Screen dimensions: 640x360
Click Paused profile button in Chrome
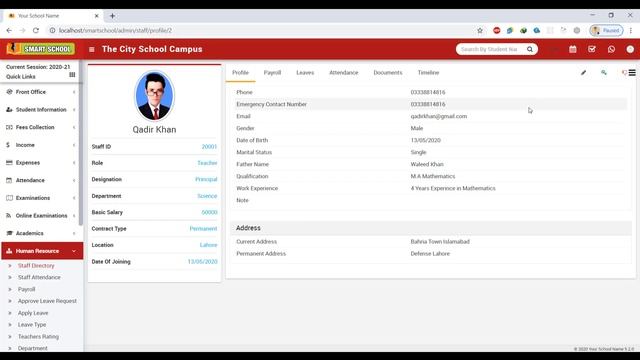point(606,31)
